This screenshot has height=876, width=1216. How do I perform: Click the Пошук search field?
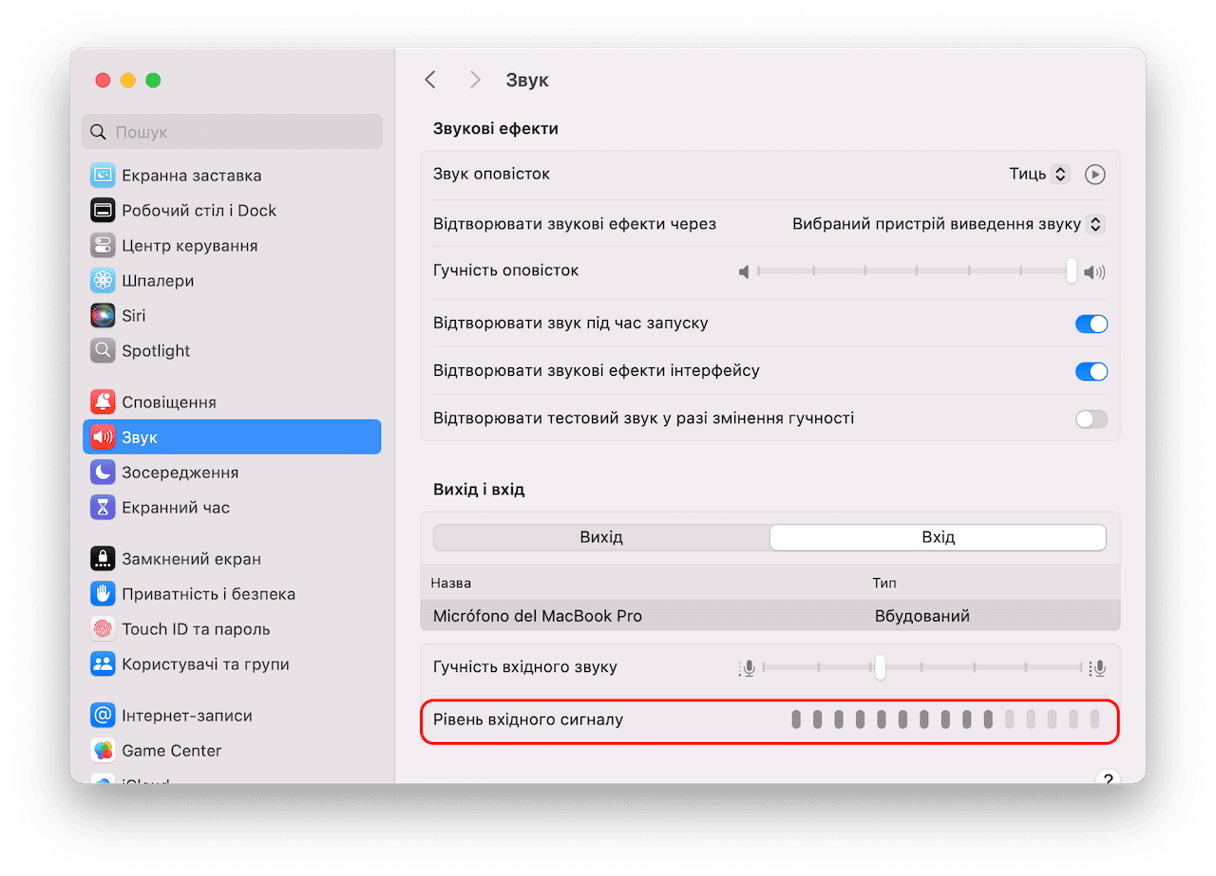[232, 132]
